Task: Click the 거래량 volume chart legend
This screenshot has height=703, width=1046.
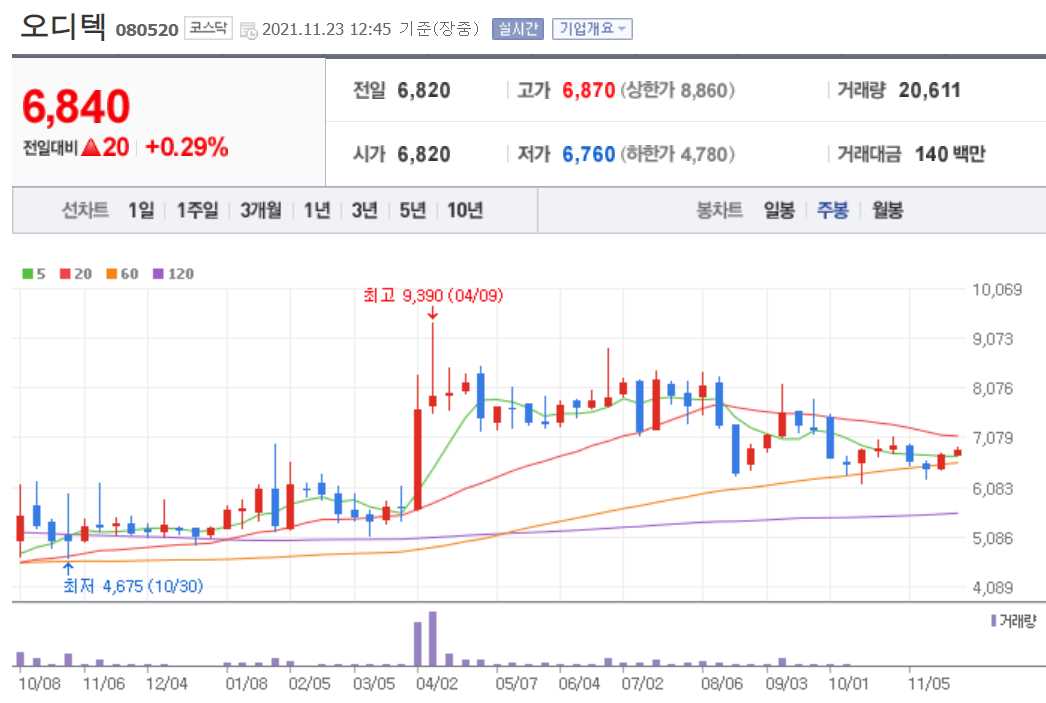Action: (1013, 621)
